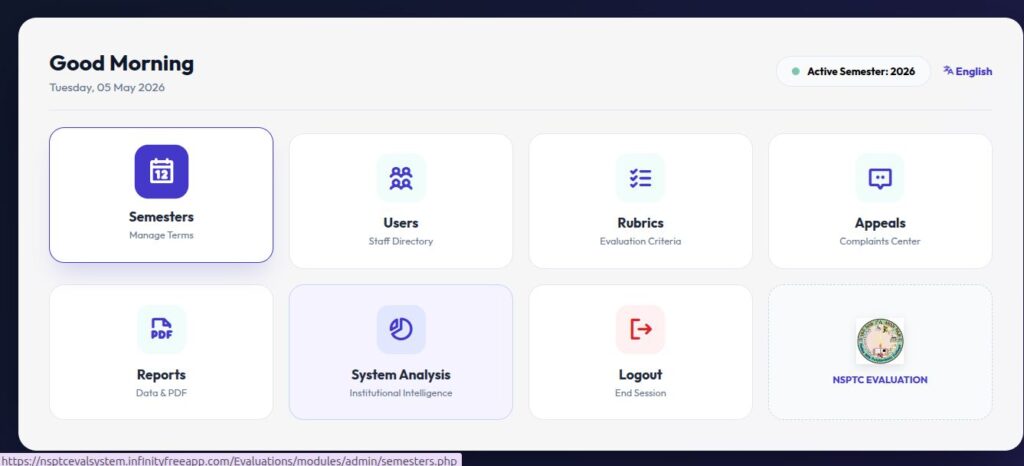This screenshot has width=1024, height=466.
Task: Click the NSPTC school seal logo
Action: coord(880,341)
